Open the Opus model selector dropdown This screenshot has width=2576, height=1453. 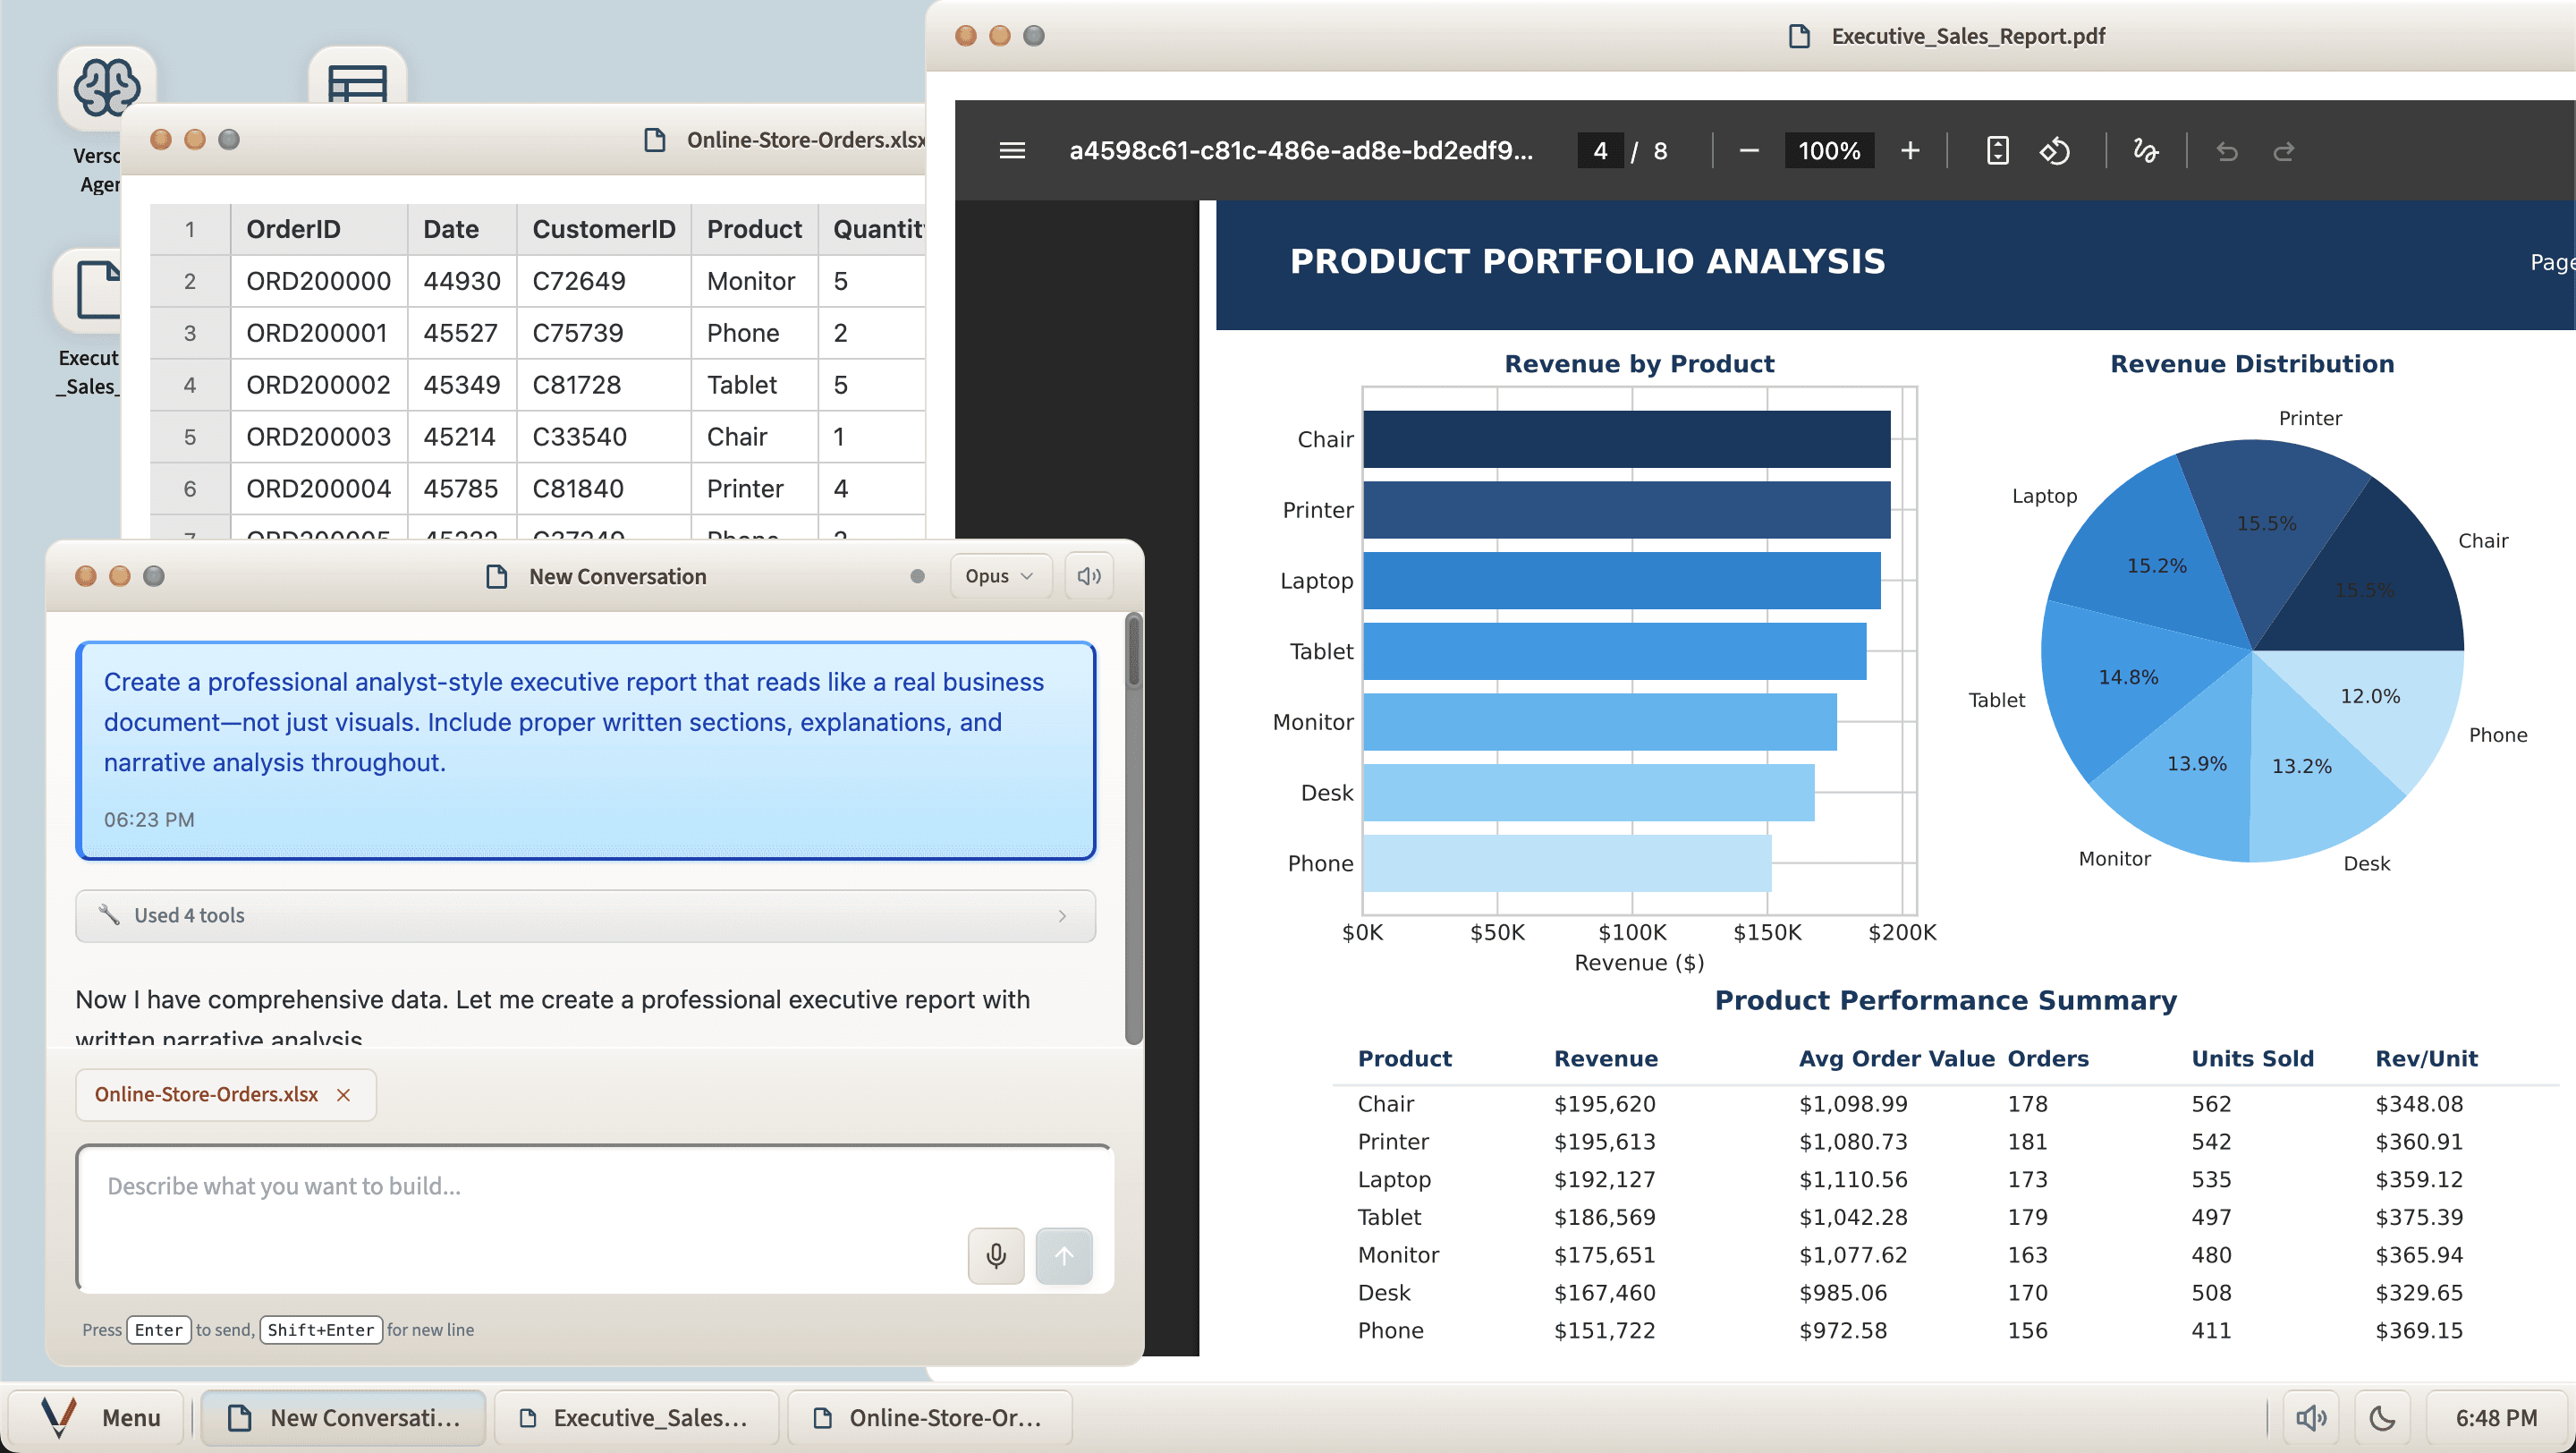point(999,575)
